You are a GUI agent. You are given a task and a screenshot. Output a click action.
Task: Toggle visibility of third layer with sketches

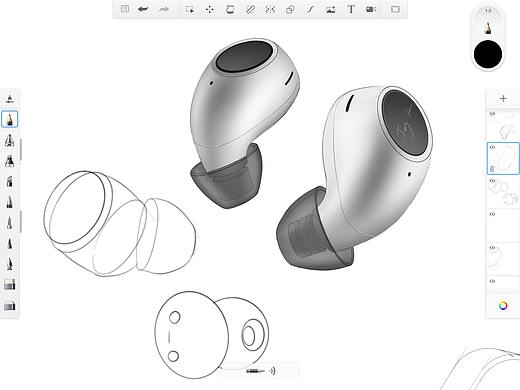click(492, 181)
